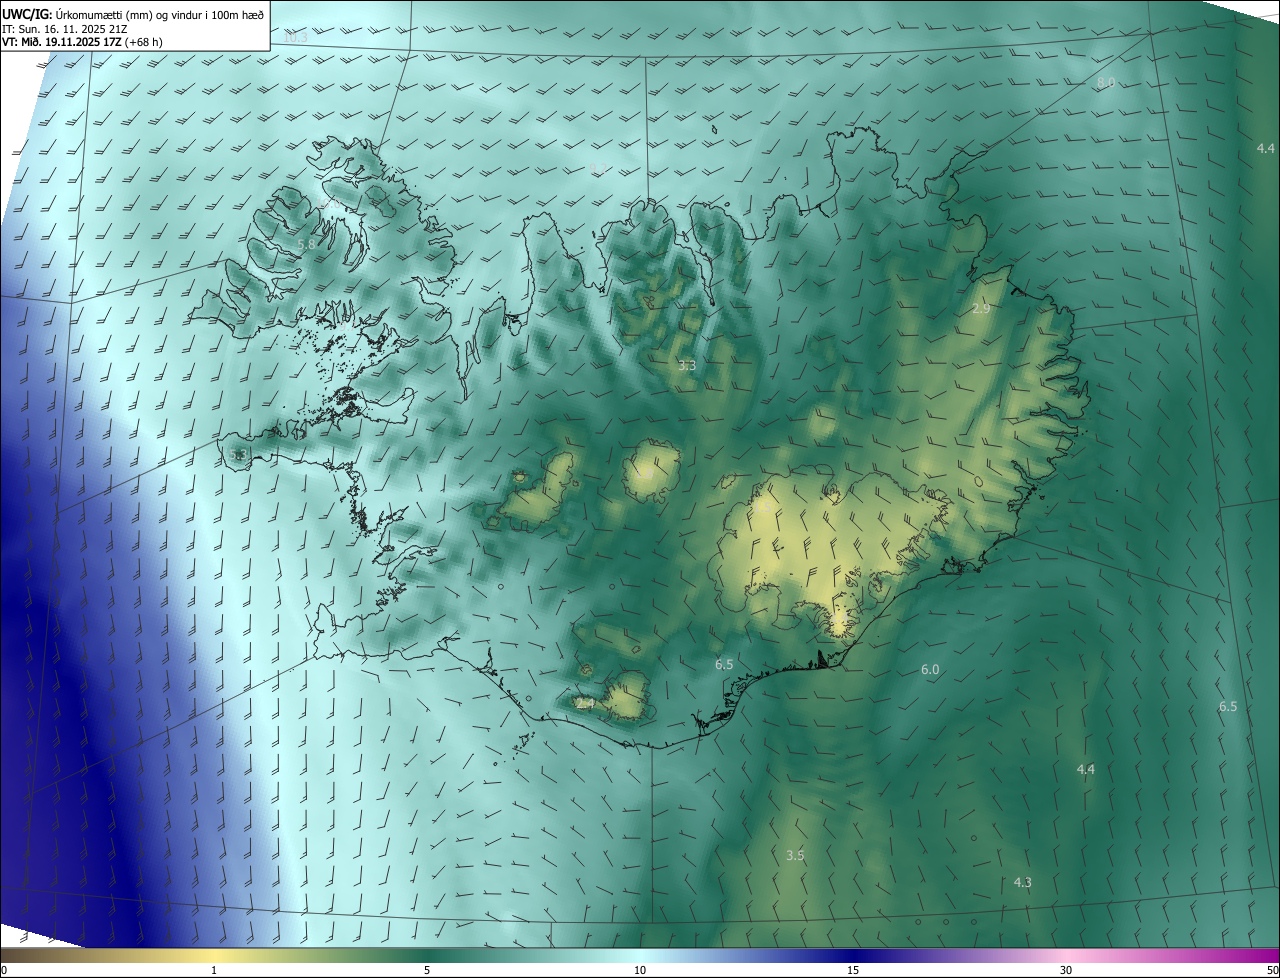
Task: Click the 'IT: Sun. 16. 11. 2025 21Z' line
Action: tap(65, 28)
